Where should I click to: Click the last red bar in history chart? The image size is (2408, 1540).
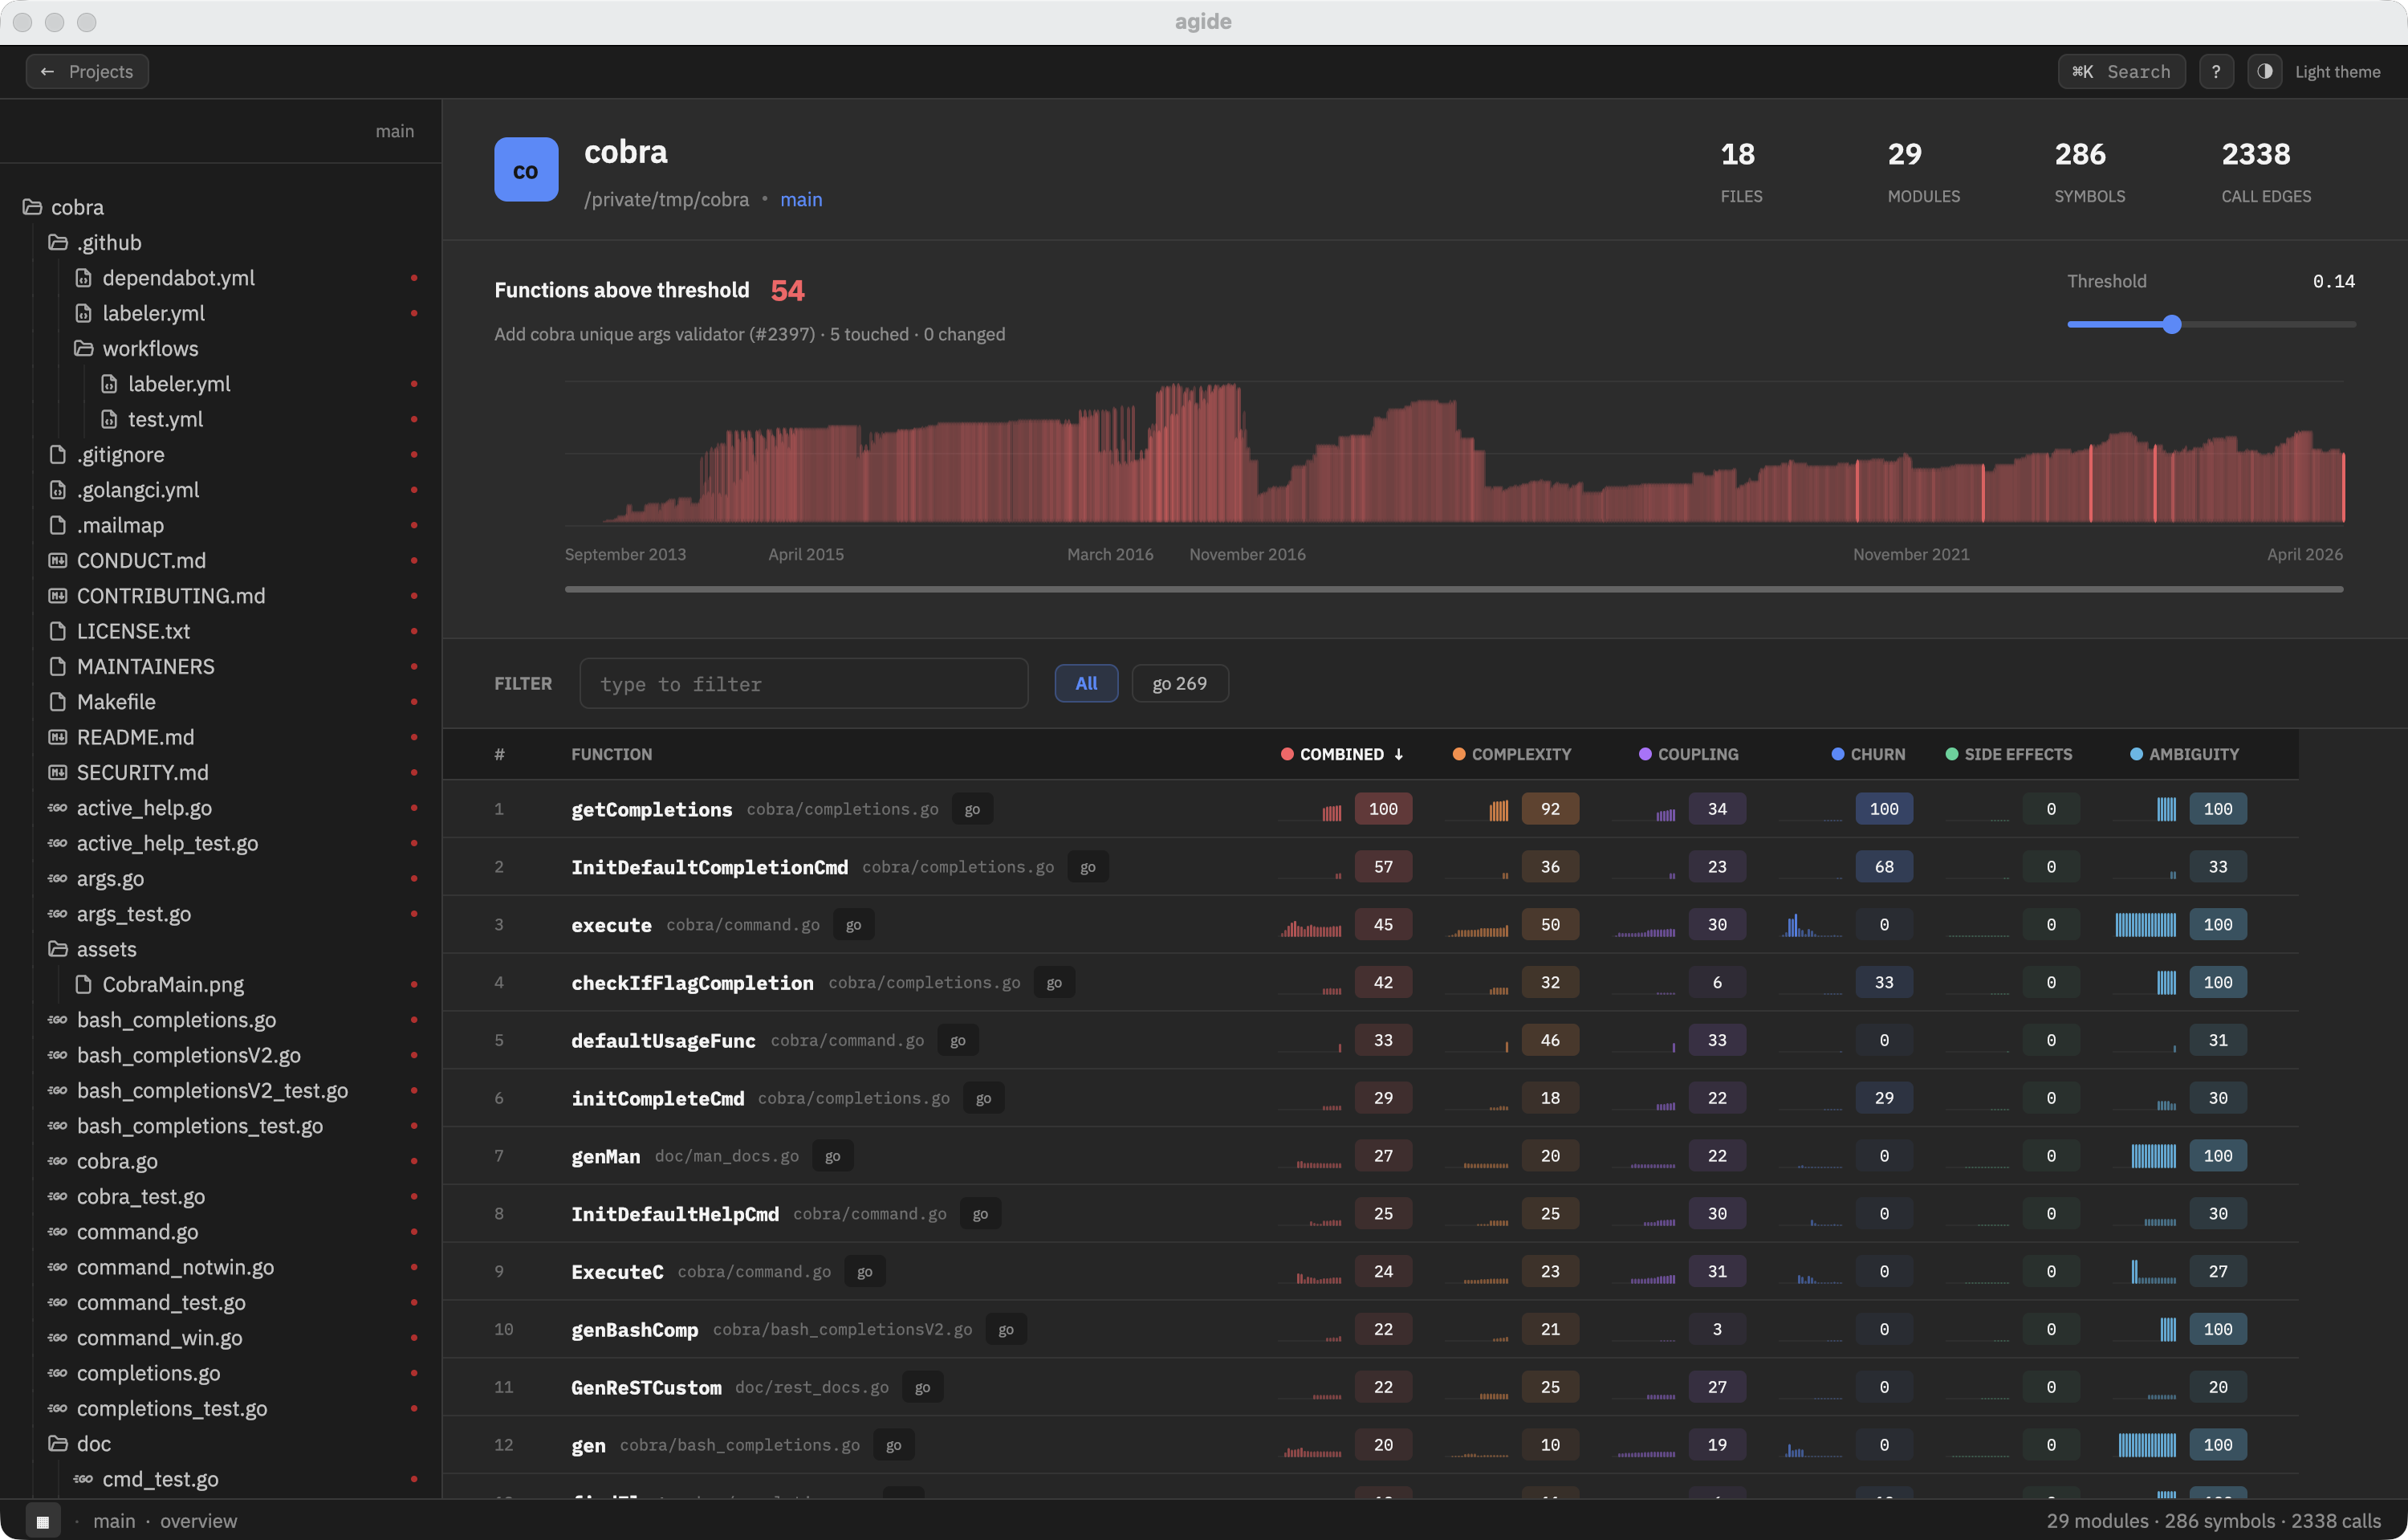pos(2343,487)
